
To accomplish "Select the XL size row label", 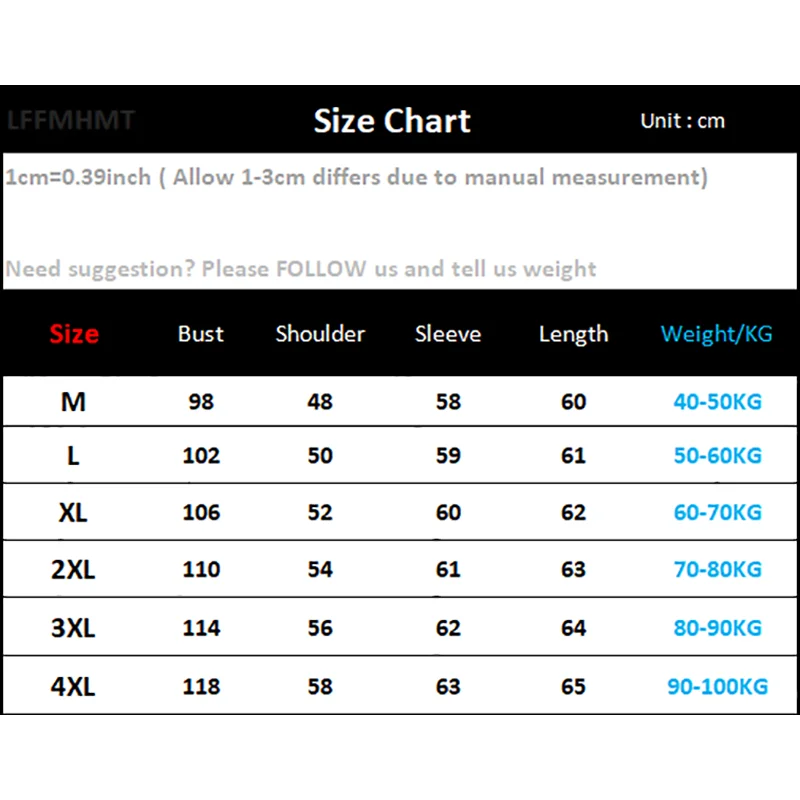I will pyautogui.click(x=74, y=513).
